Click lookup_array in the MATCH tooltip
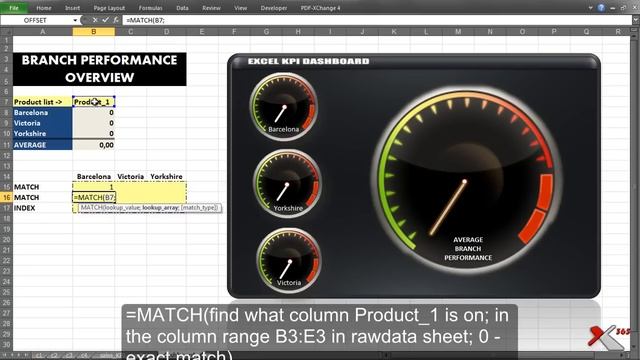The image size is (640, 360). 160,208
